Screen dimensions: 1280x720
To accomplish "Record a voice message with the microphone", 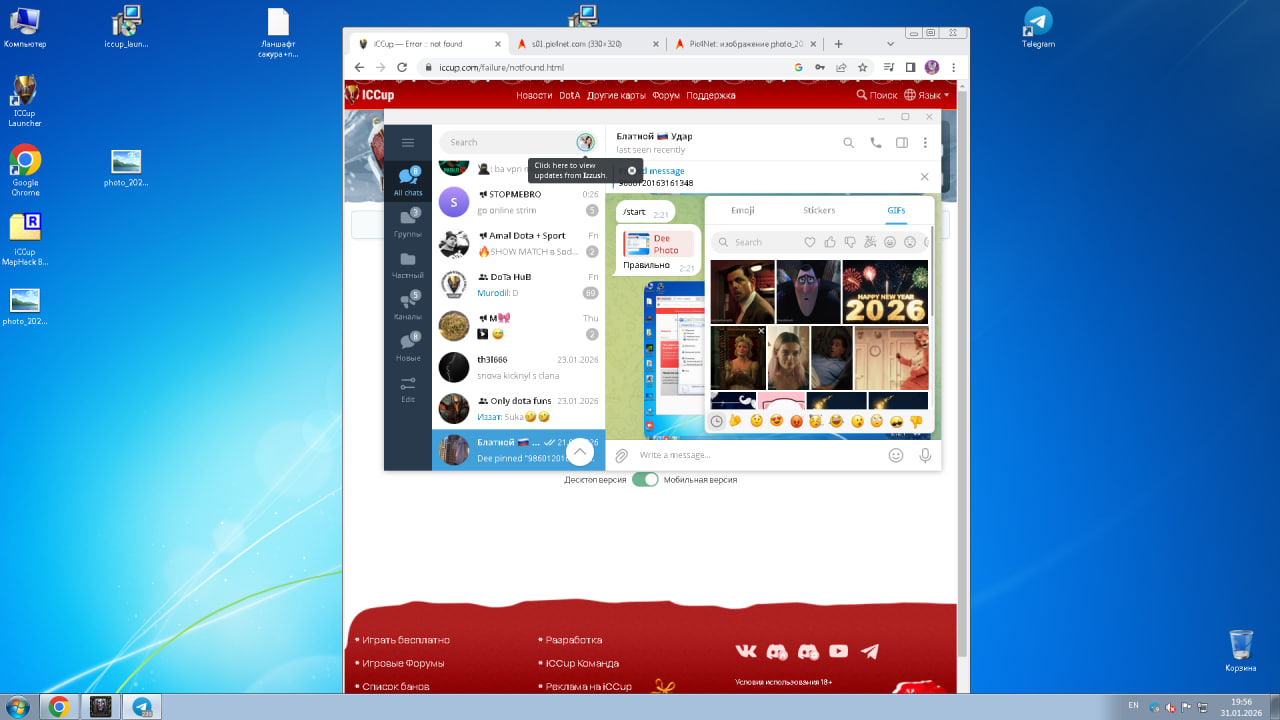I will pos(925,455).
